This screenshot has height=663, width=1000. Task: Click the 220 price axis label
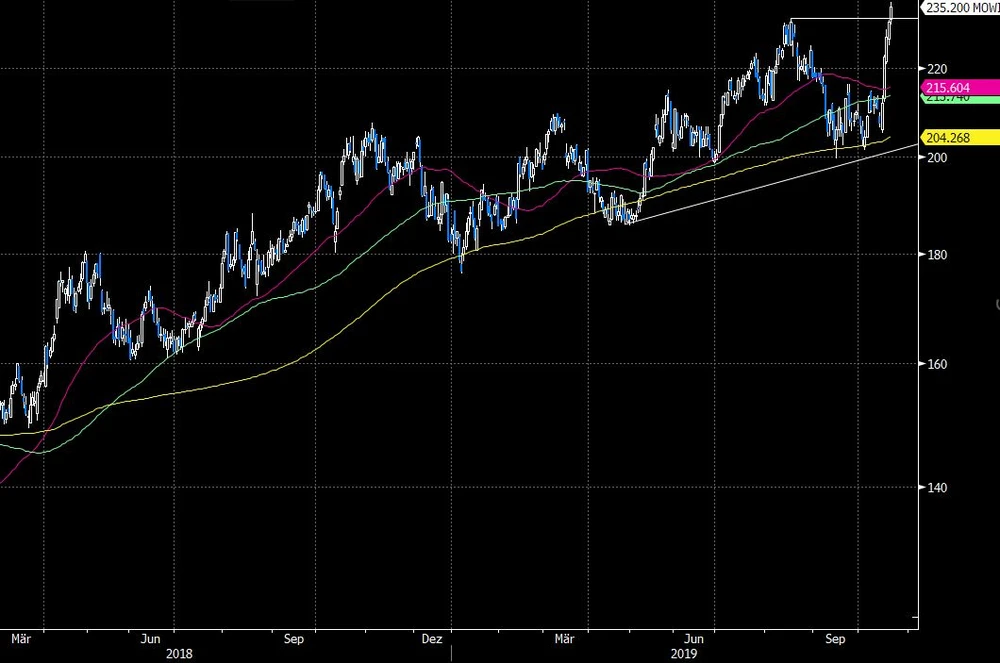[x=936, y=69]
